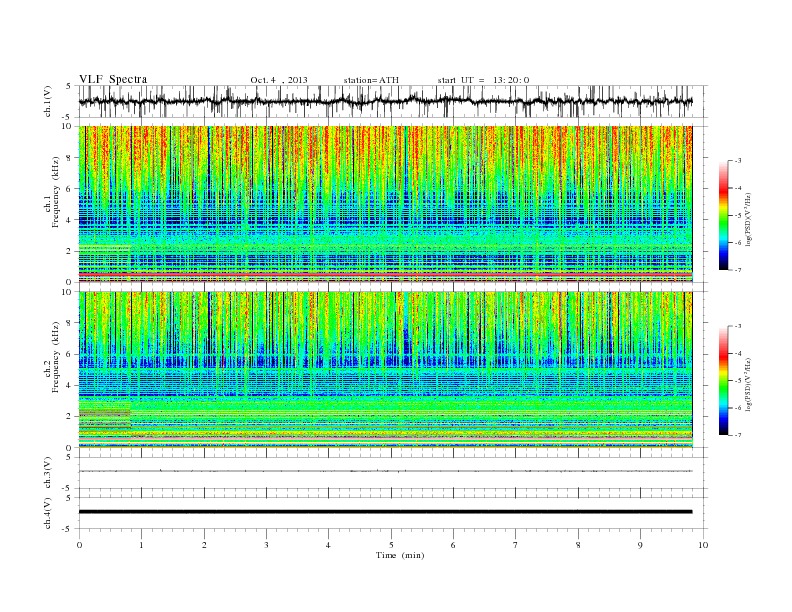Click the "ch.4(V)" axis label
Viewport: 792px width, 612px height.
(48, 513)
